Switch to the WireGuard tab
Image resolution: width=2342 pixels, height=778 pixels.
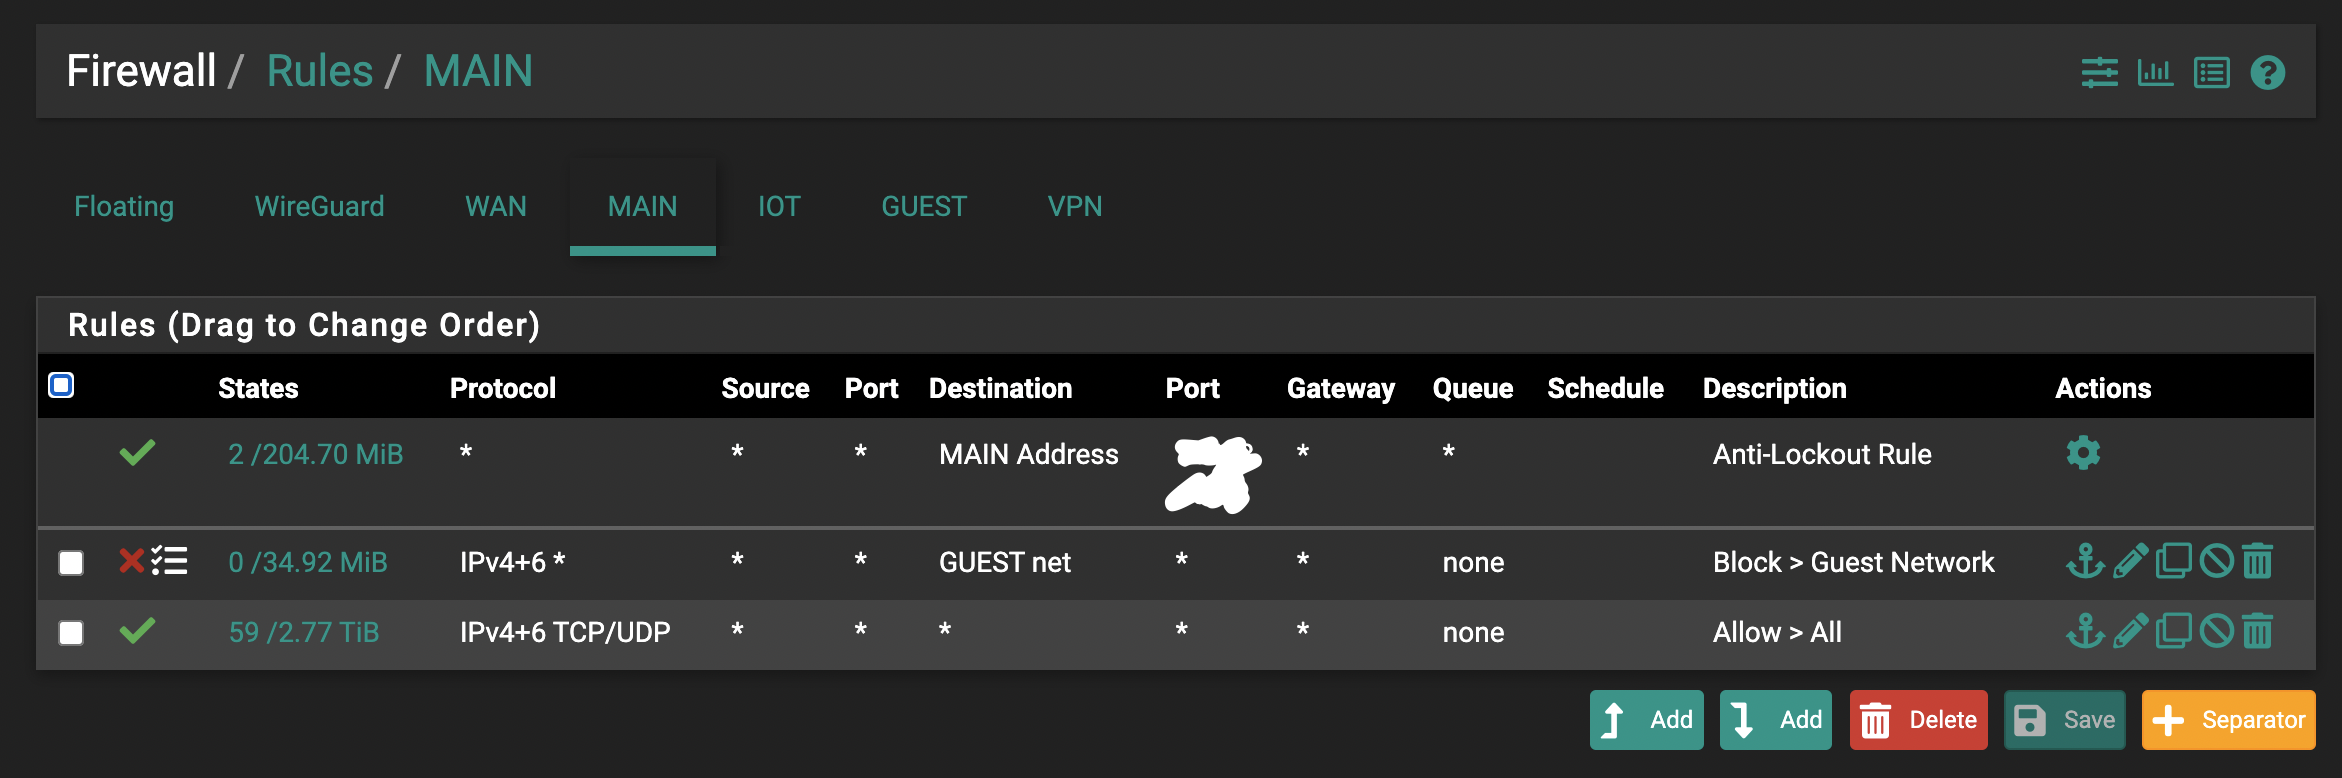pos(319,206)
